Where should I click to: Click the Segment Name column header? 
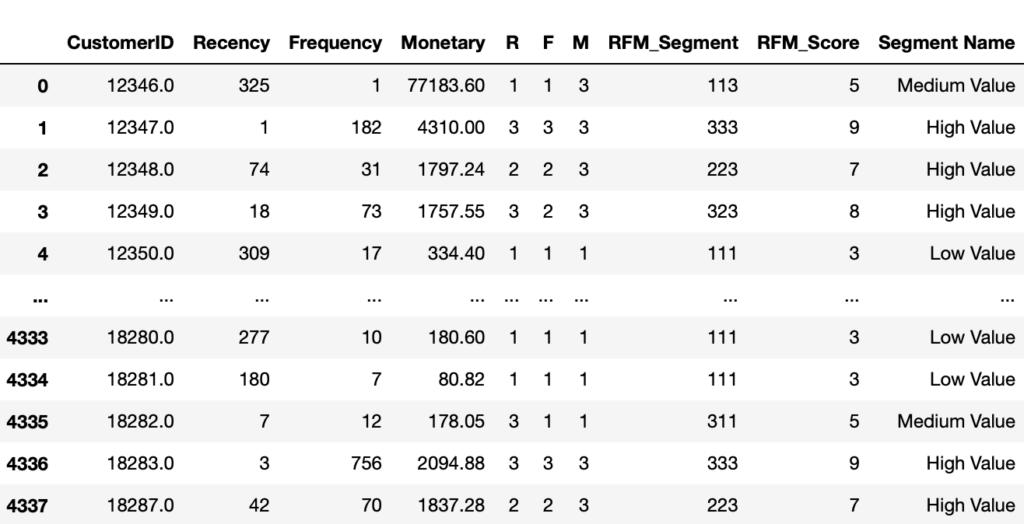tap(946, 43)
